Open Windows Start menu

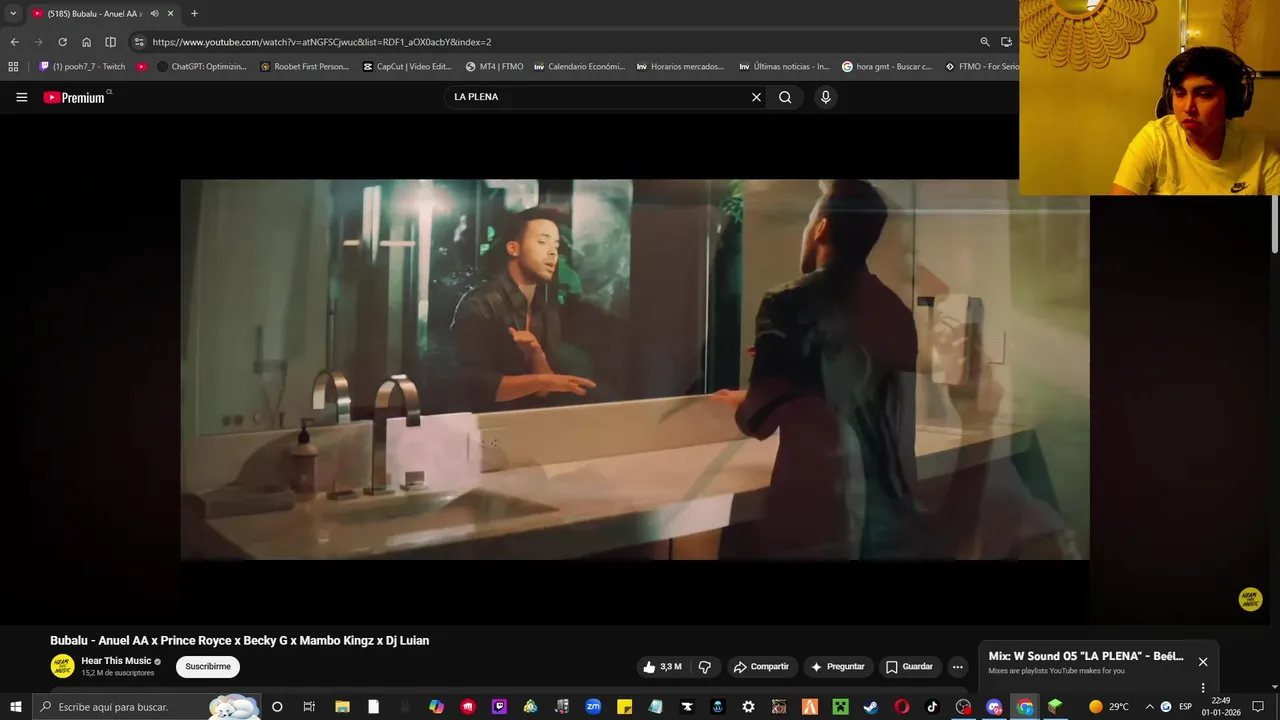click(x=15, y=707)
